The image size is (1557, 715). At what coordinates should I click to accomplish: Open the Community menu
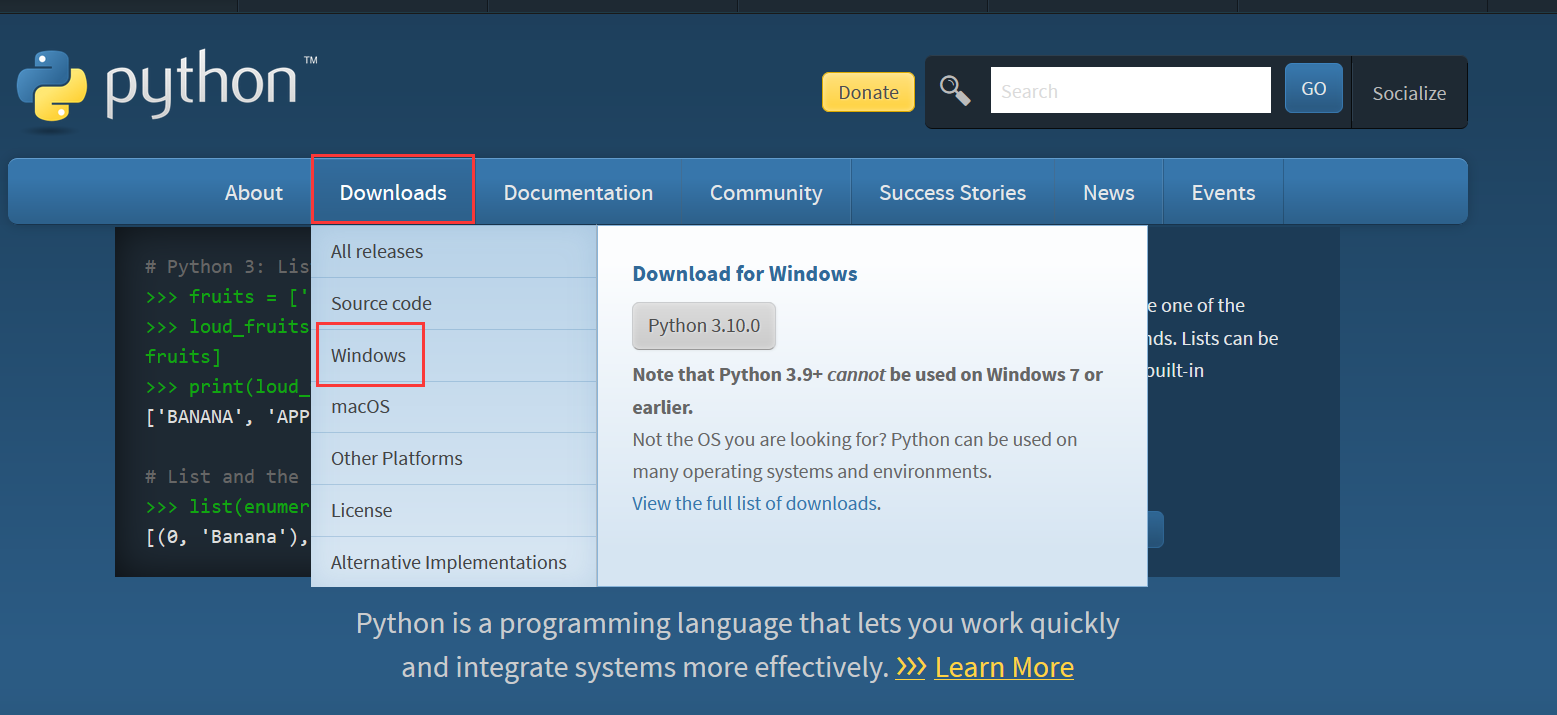pos(766,192)
